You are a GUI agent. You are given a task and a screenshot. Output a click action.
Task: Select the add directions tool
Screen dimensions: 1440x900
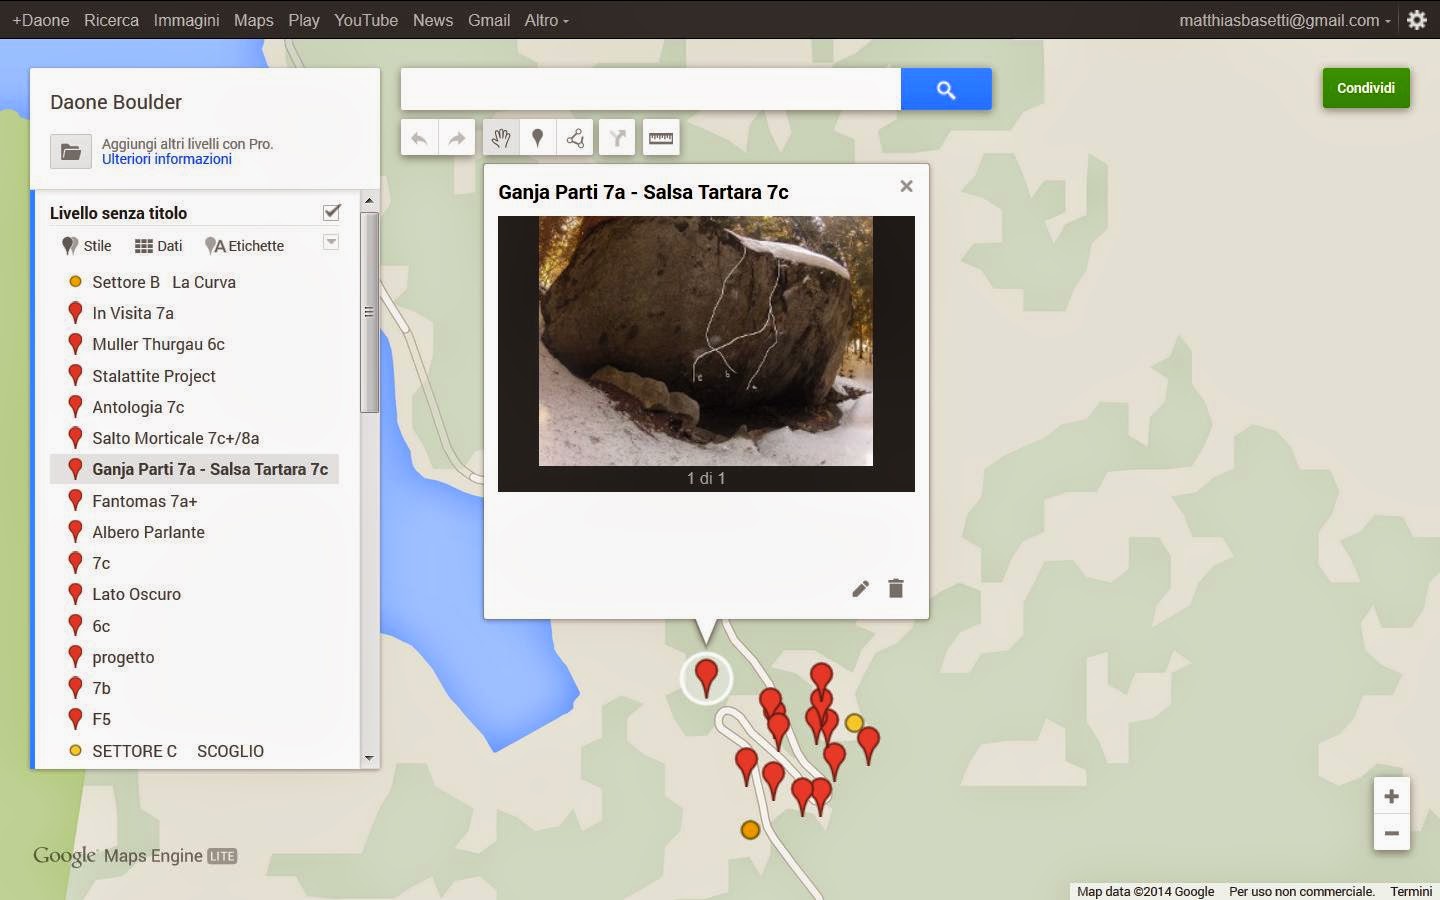[617, 138]
